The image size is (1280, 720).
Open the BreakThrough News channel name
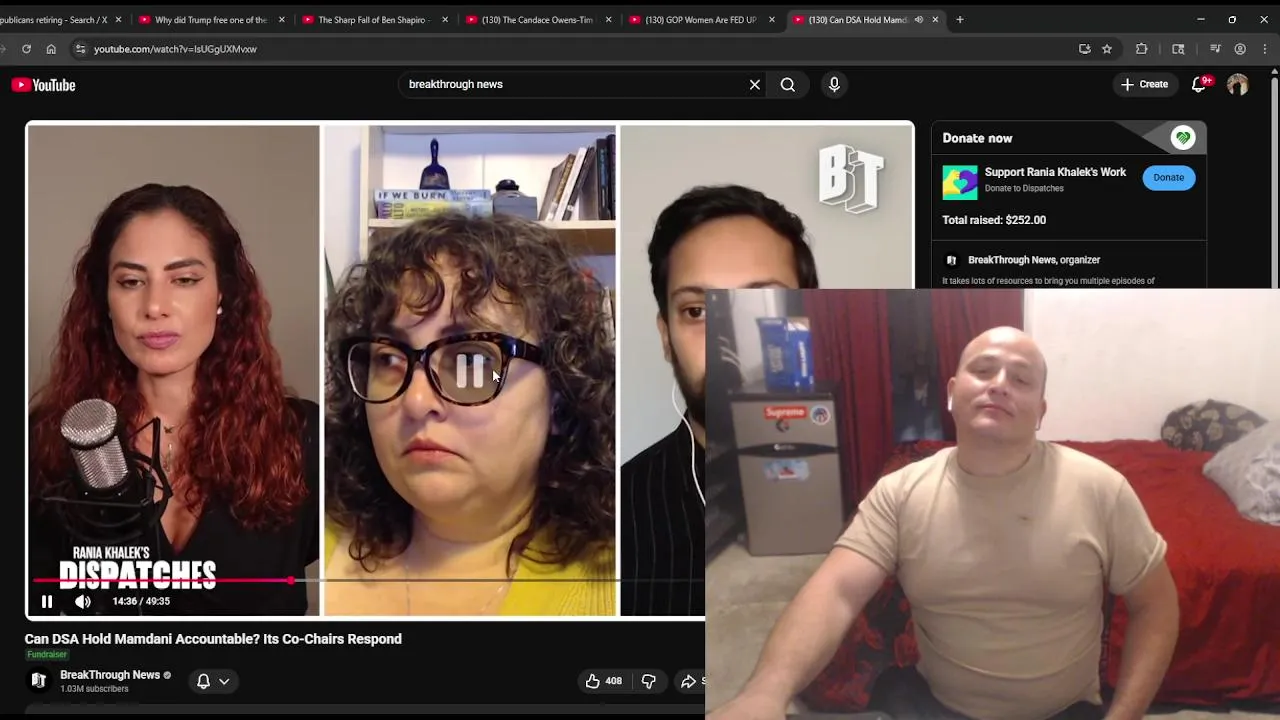tap(110, 675)
